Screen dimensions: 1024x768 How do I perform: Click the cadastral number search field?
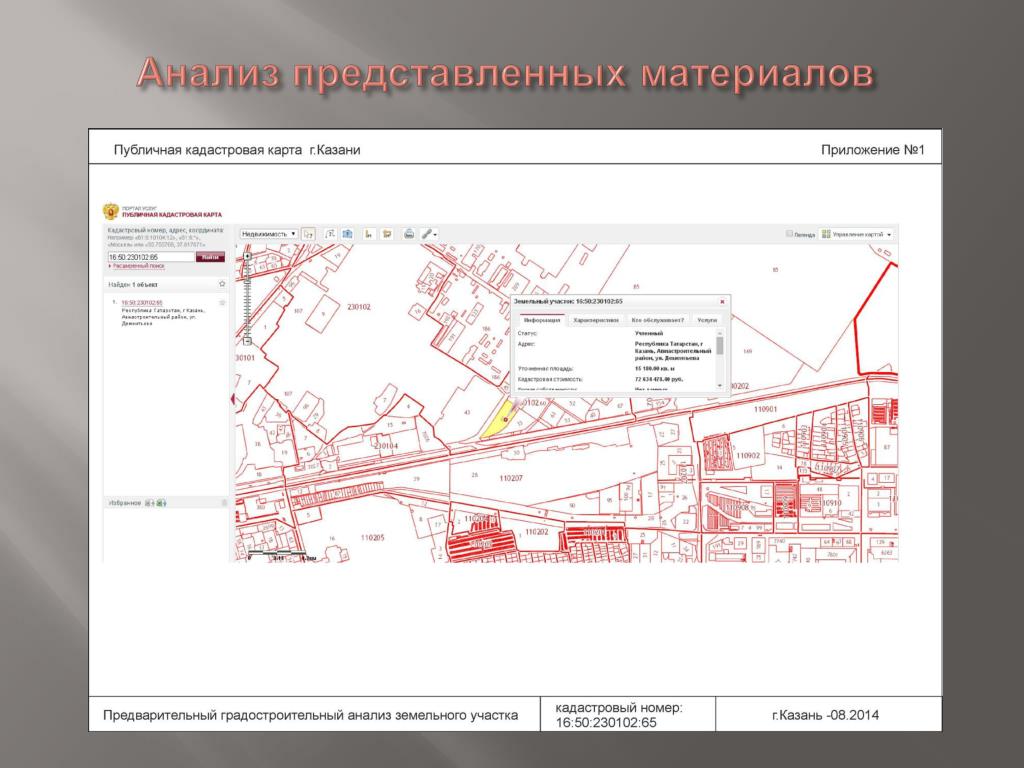tap(151, 257)
